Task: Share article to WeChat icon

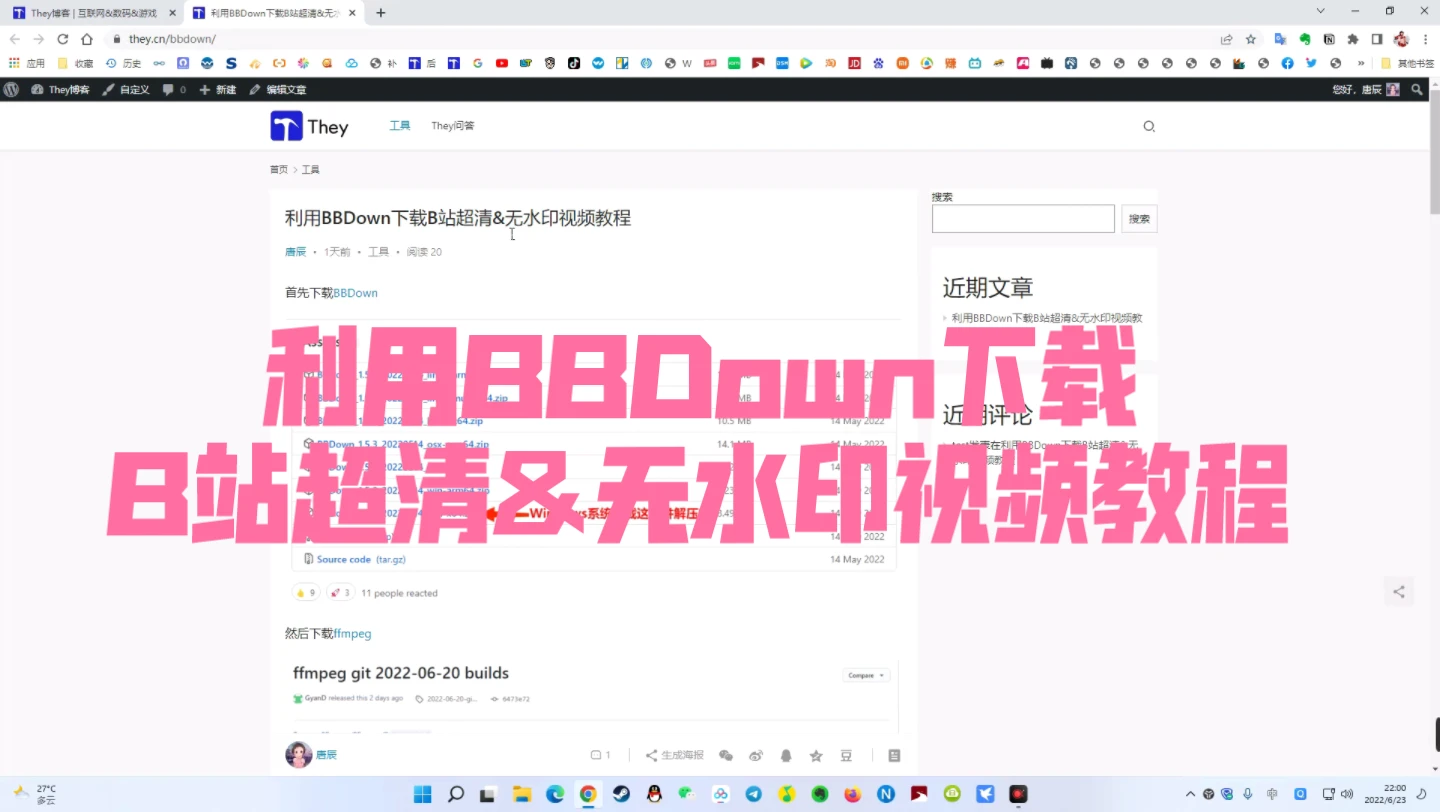Action: (x=726, y=755)
